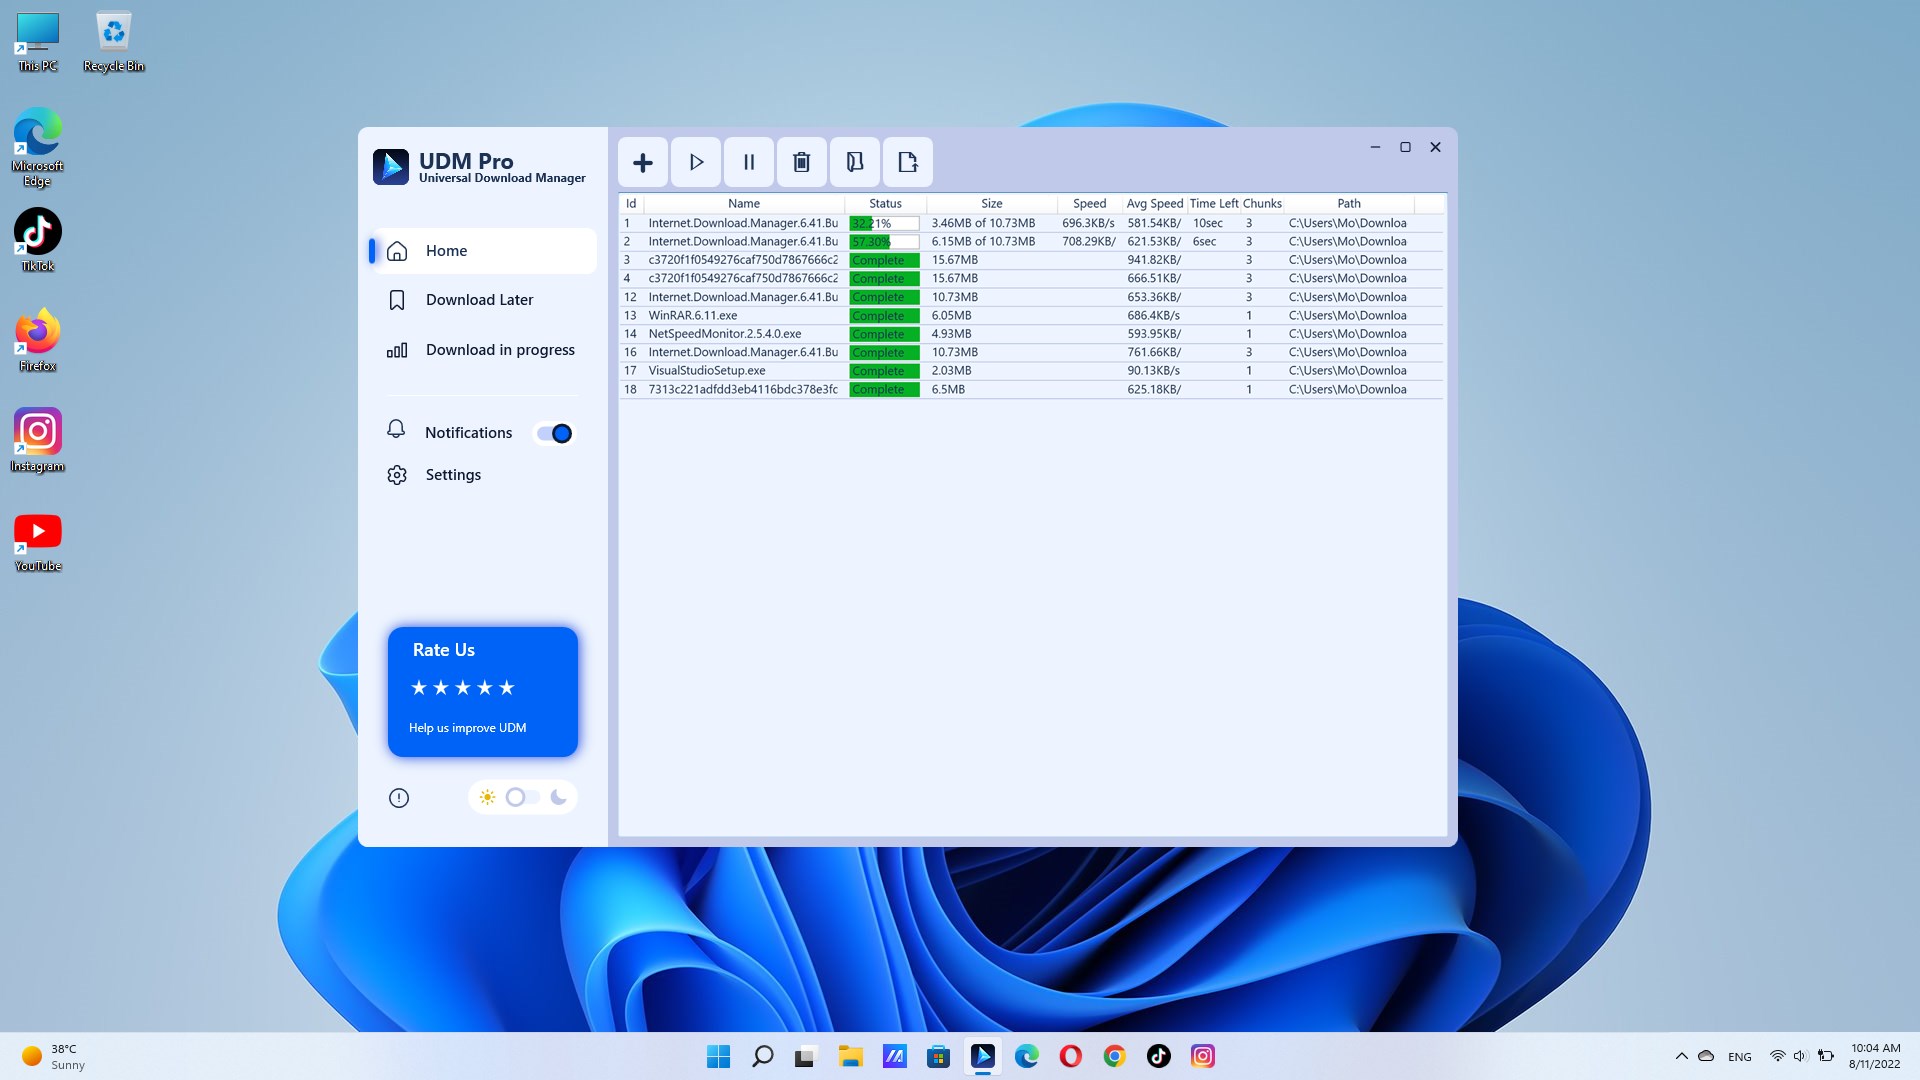Open Instagram desktop shortcut
Image resolution: width=1920 pixels, height=1080 pixels.
point(38,440)
